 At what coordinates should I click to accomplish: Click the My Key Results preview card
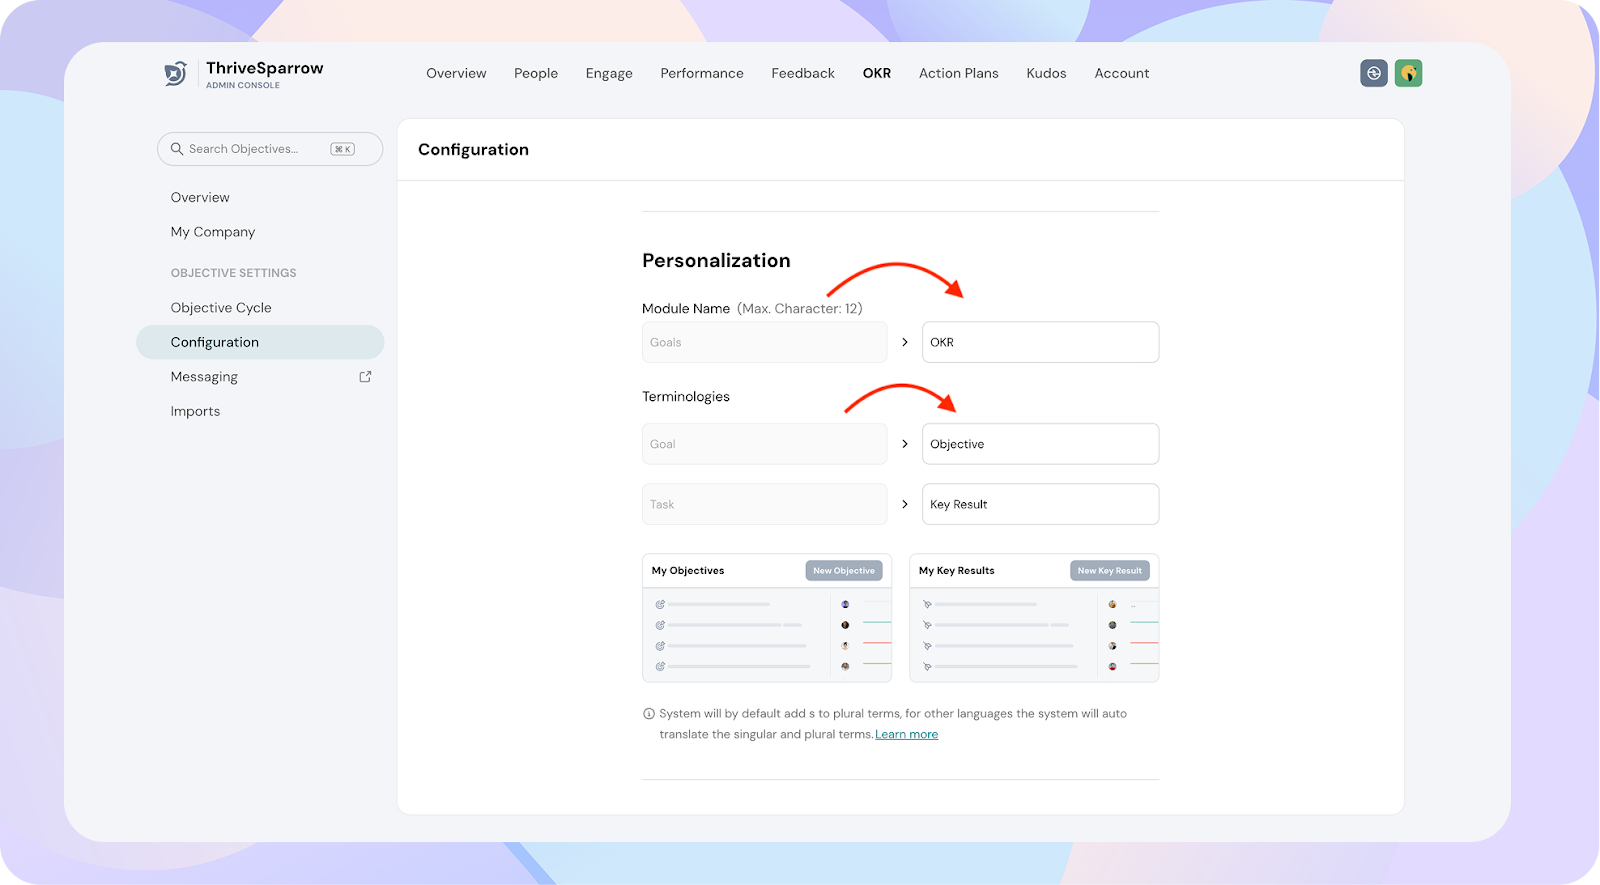pos(1034,618)
